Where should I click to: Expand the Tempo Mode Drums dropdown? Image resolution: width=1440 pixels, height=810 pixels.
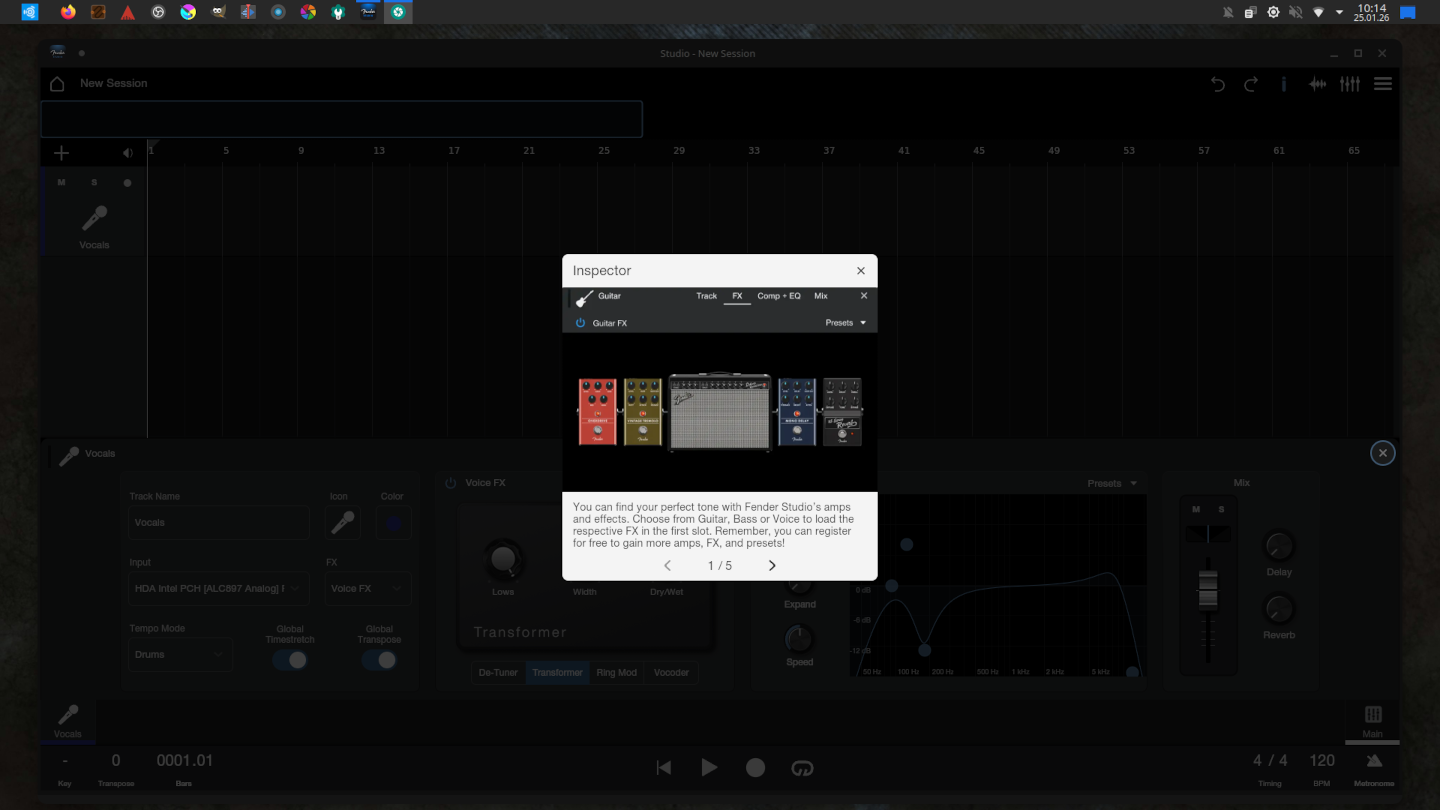click(x=180, y=655)
